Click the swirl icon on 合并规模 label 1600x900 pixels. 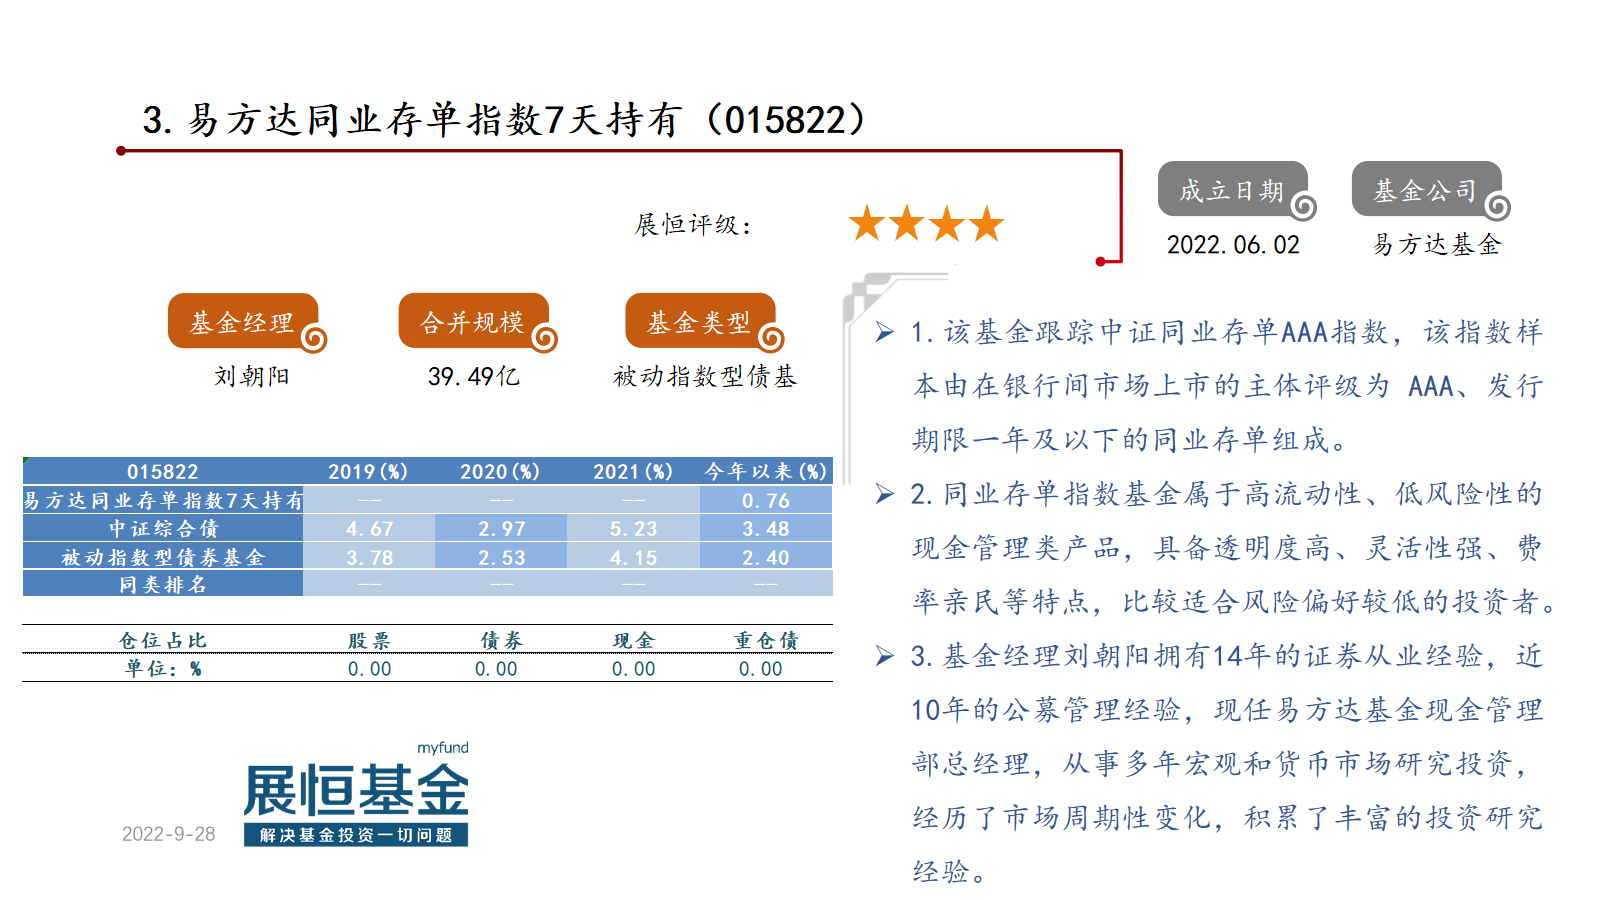tap(544, 340)
